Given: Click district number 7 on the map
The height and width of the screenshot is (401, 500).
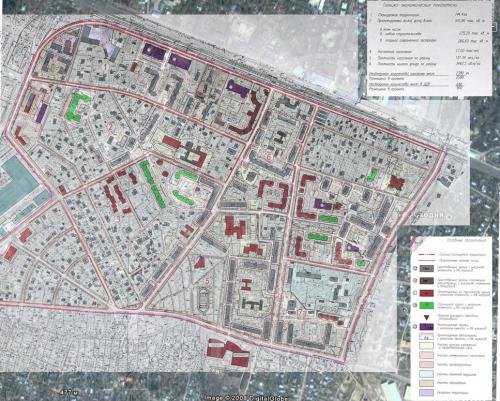Looking at the screenshot, I should pyautogui.click(x=301, y=314).
